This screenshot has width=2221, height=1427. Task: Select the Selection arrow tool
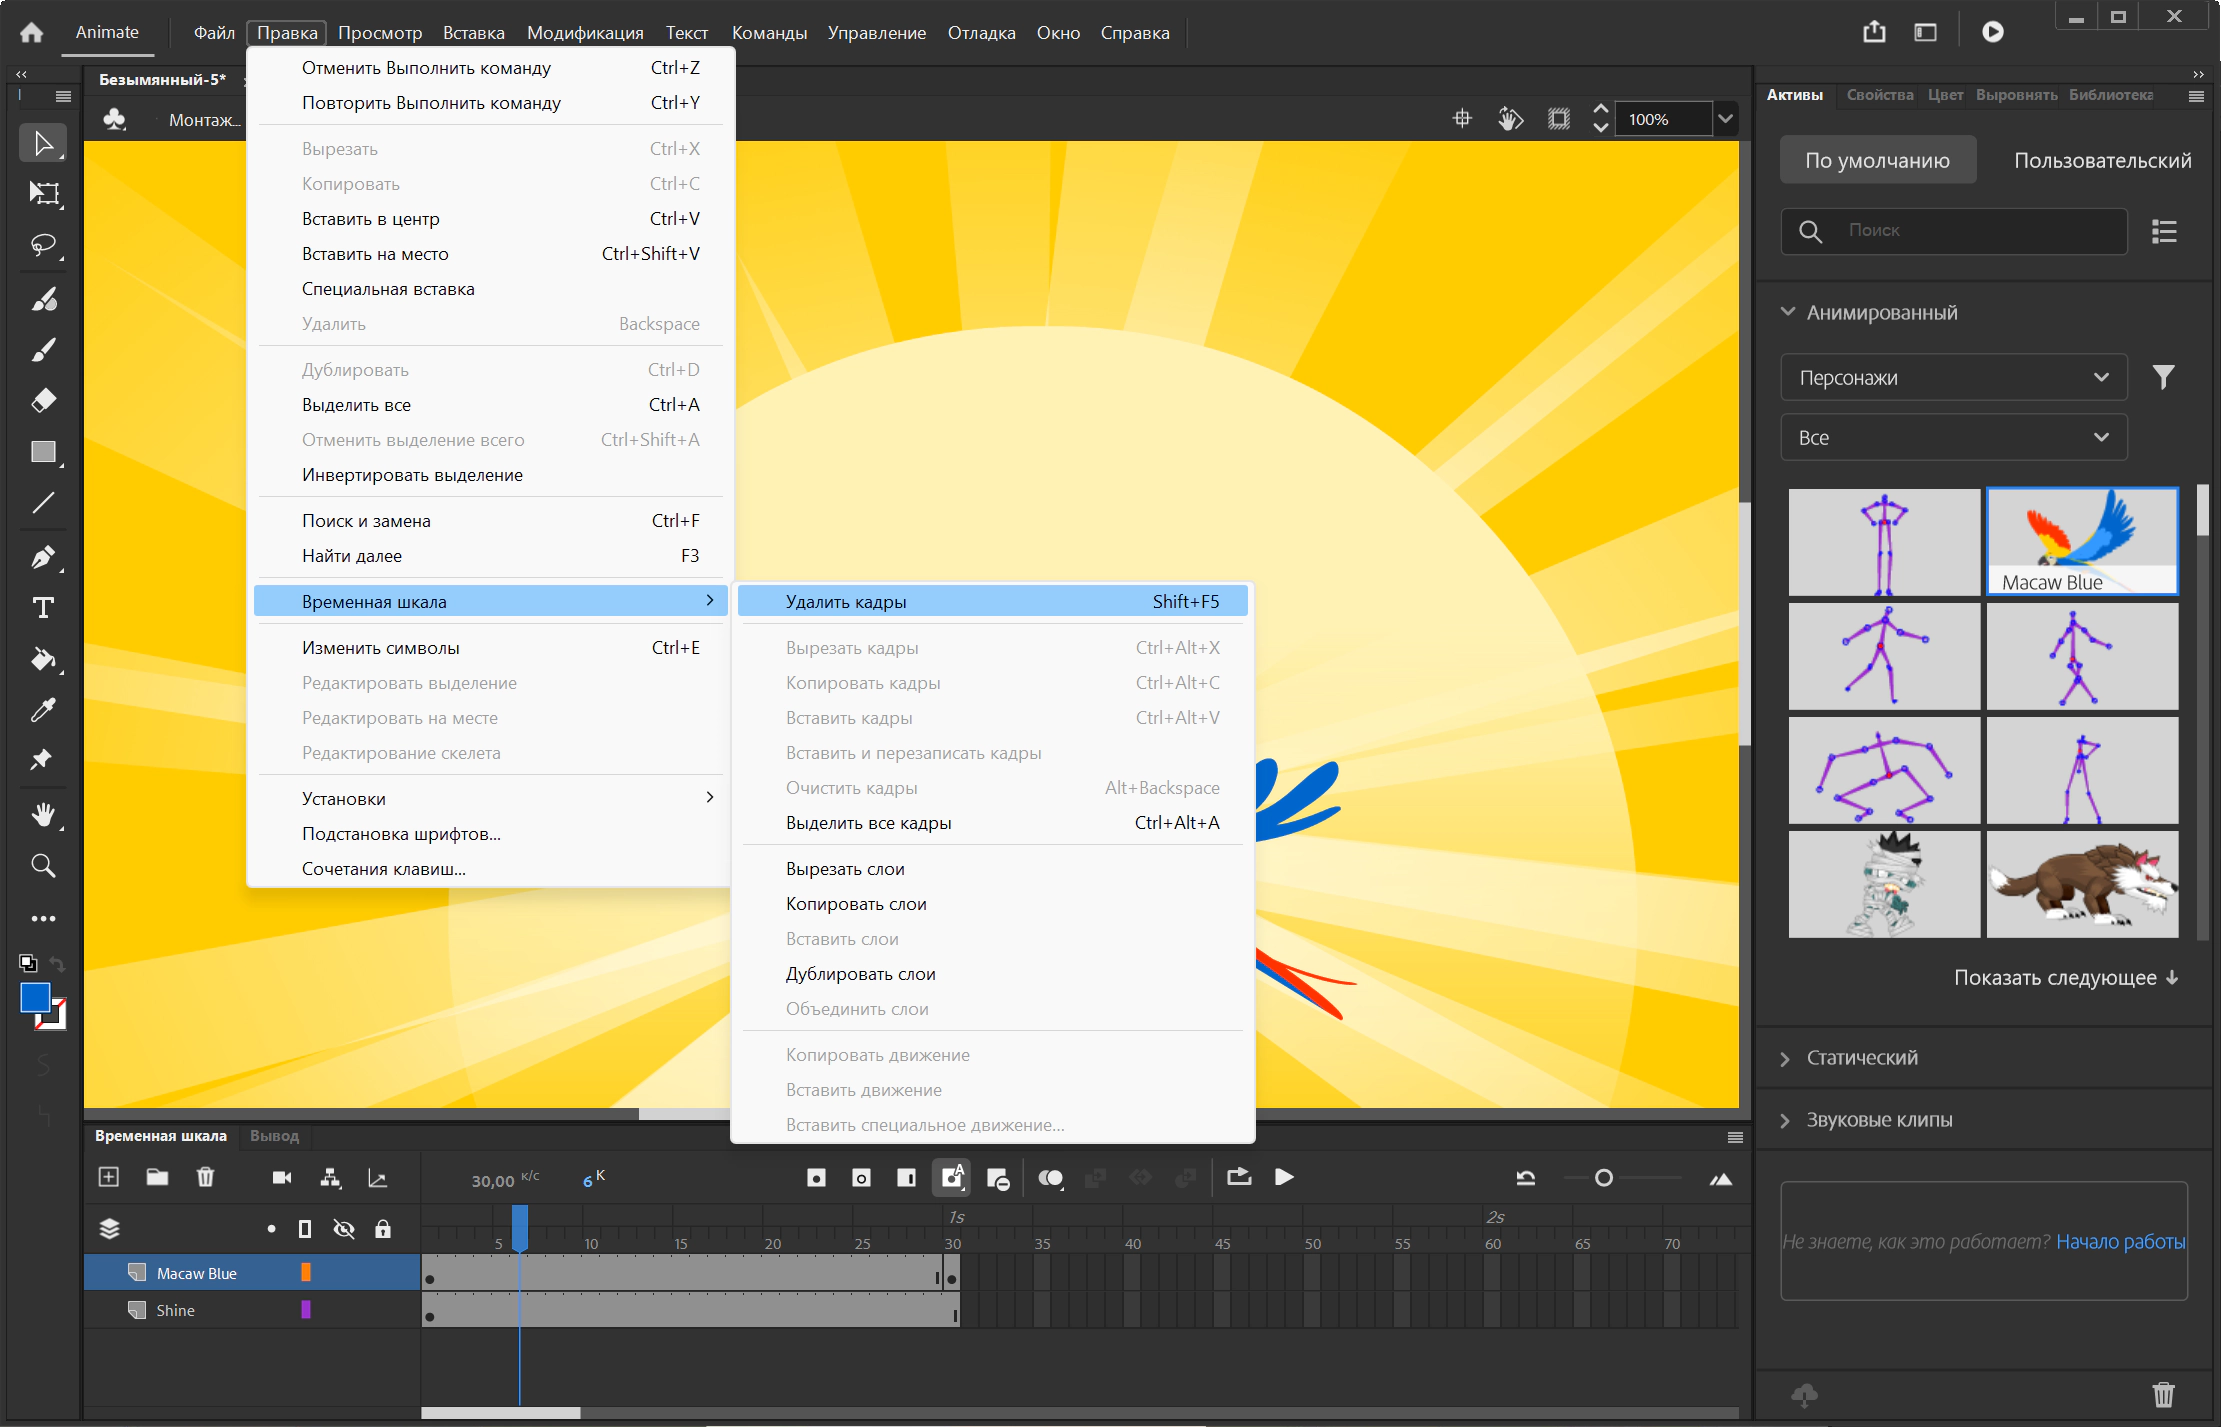pyautogui.click(x=43, y=143)
